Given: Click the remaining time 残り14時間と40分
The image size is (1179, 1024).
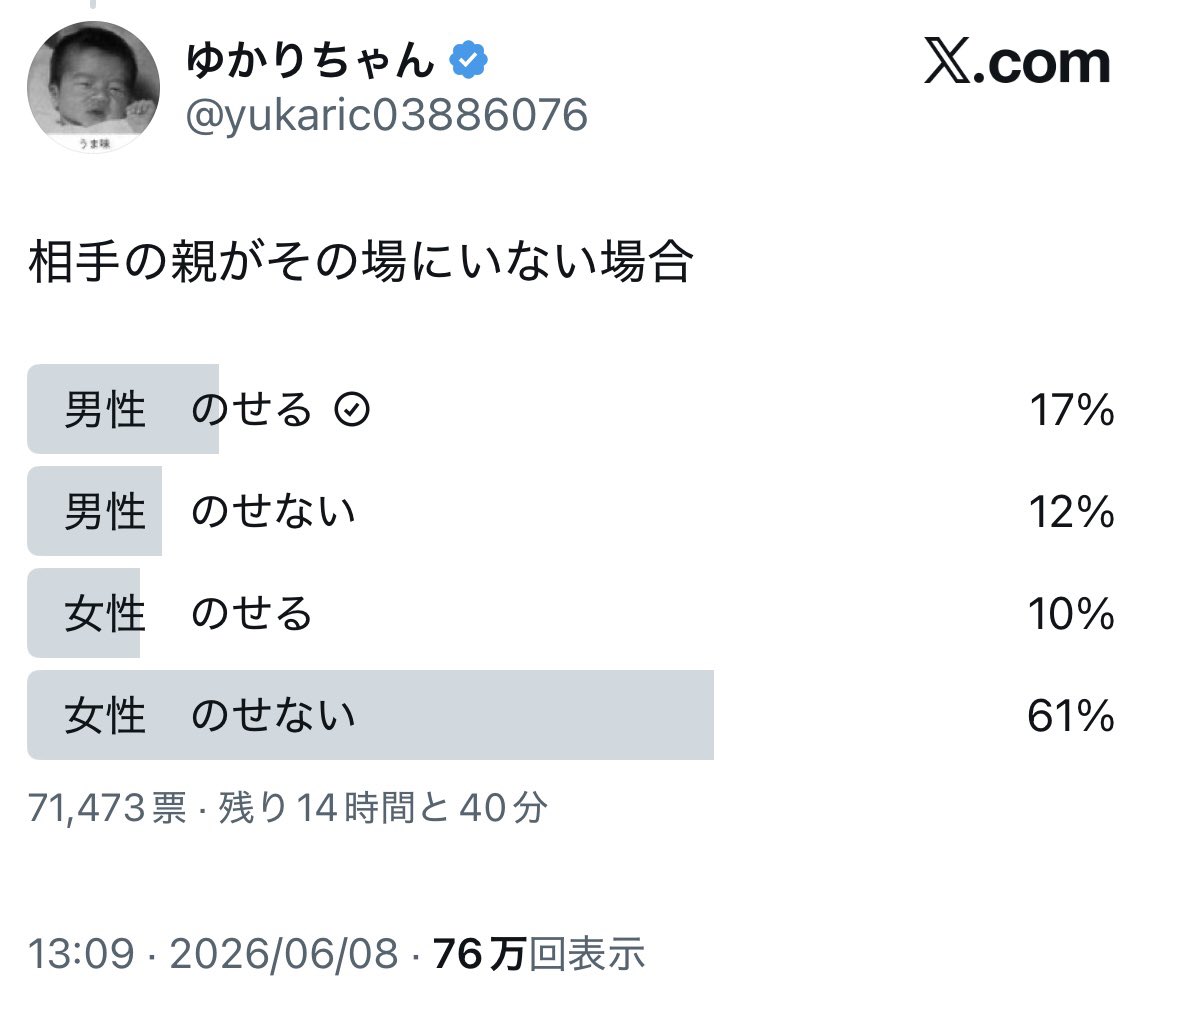Looking at the screenshot, I should pos(383,808).
